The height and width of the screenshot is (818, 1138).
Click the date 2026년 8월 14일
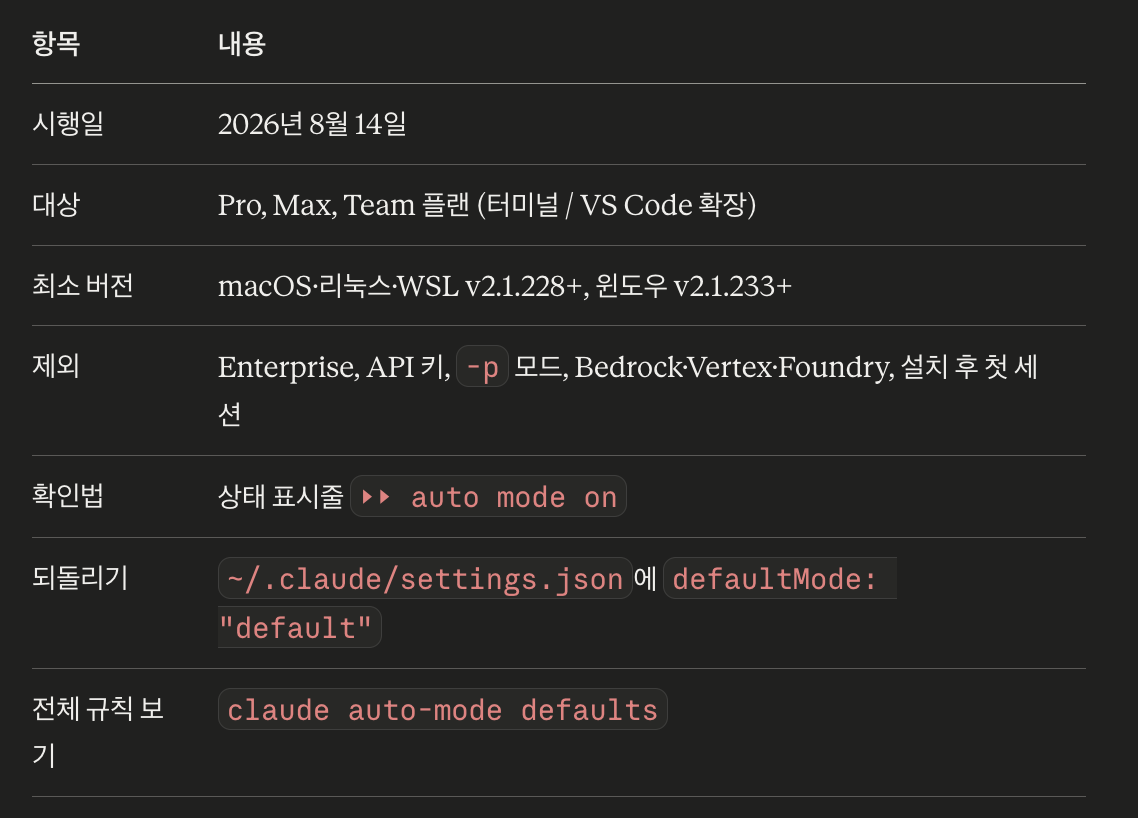pyautogui.click(x=312, y=124)
